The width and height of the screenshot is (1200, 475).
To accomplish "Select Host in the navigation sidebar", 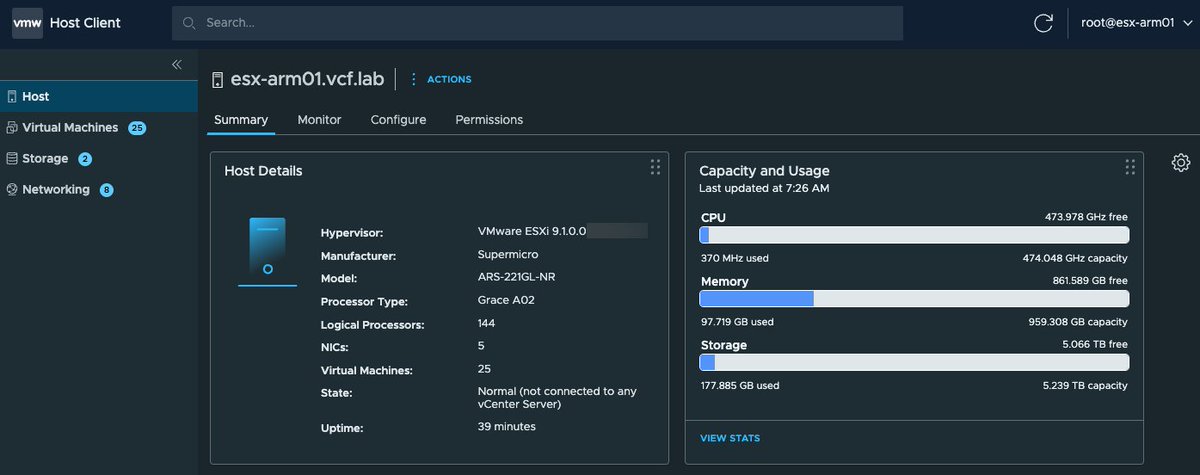I will click(x=98, y=97).
